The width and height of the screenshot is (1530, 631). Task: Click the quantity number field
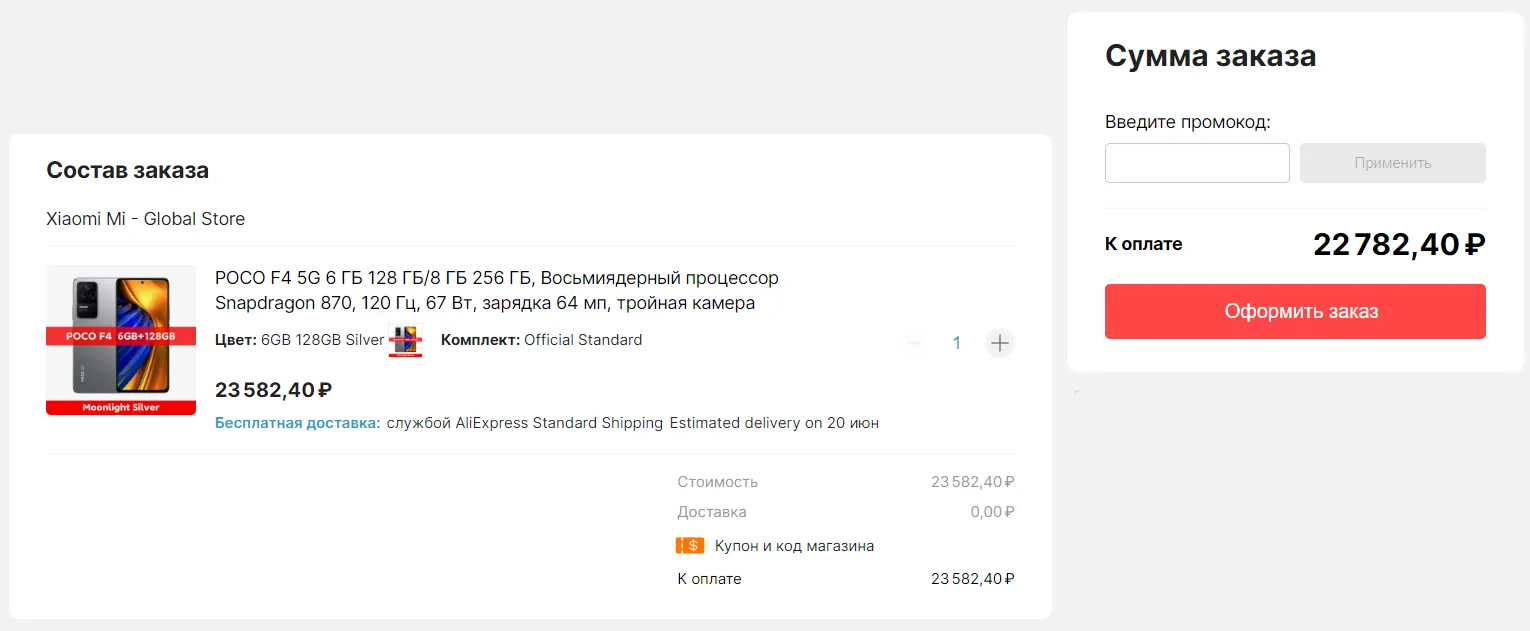click(956, 343)
